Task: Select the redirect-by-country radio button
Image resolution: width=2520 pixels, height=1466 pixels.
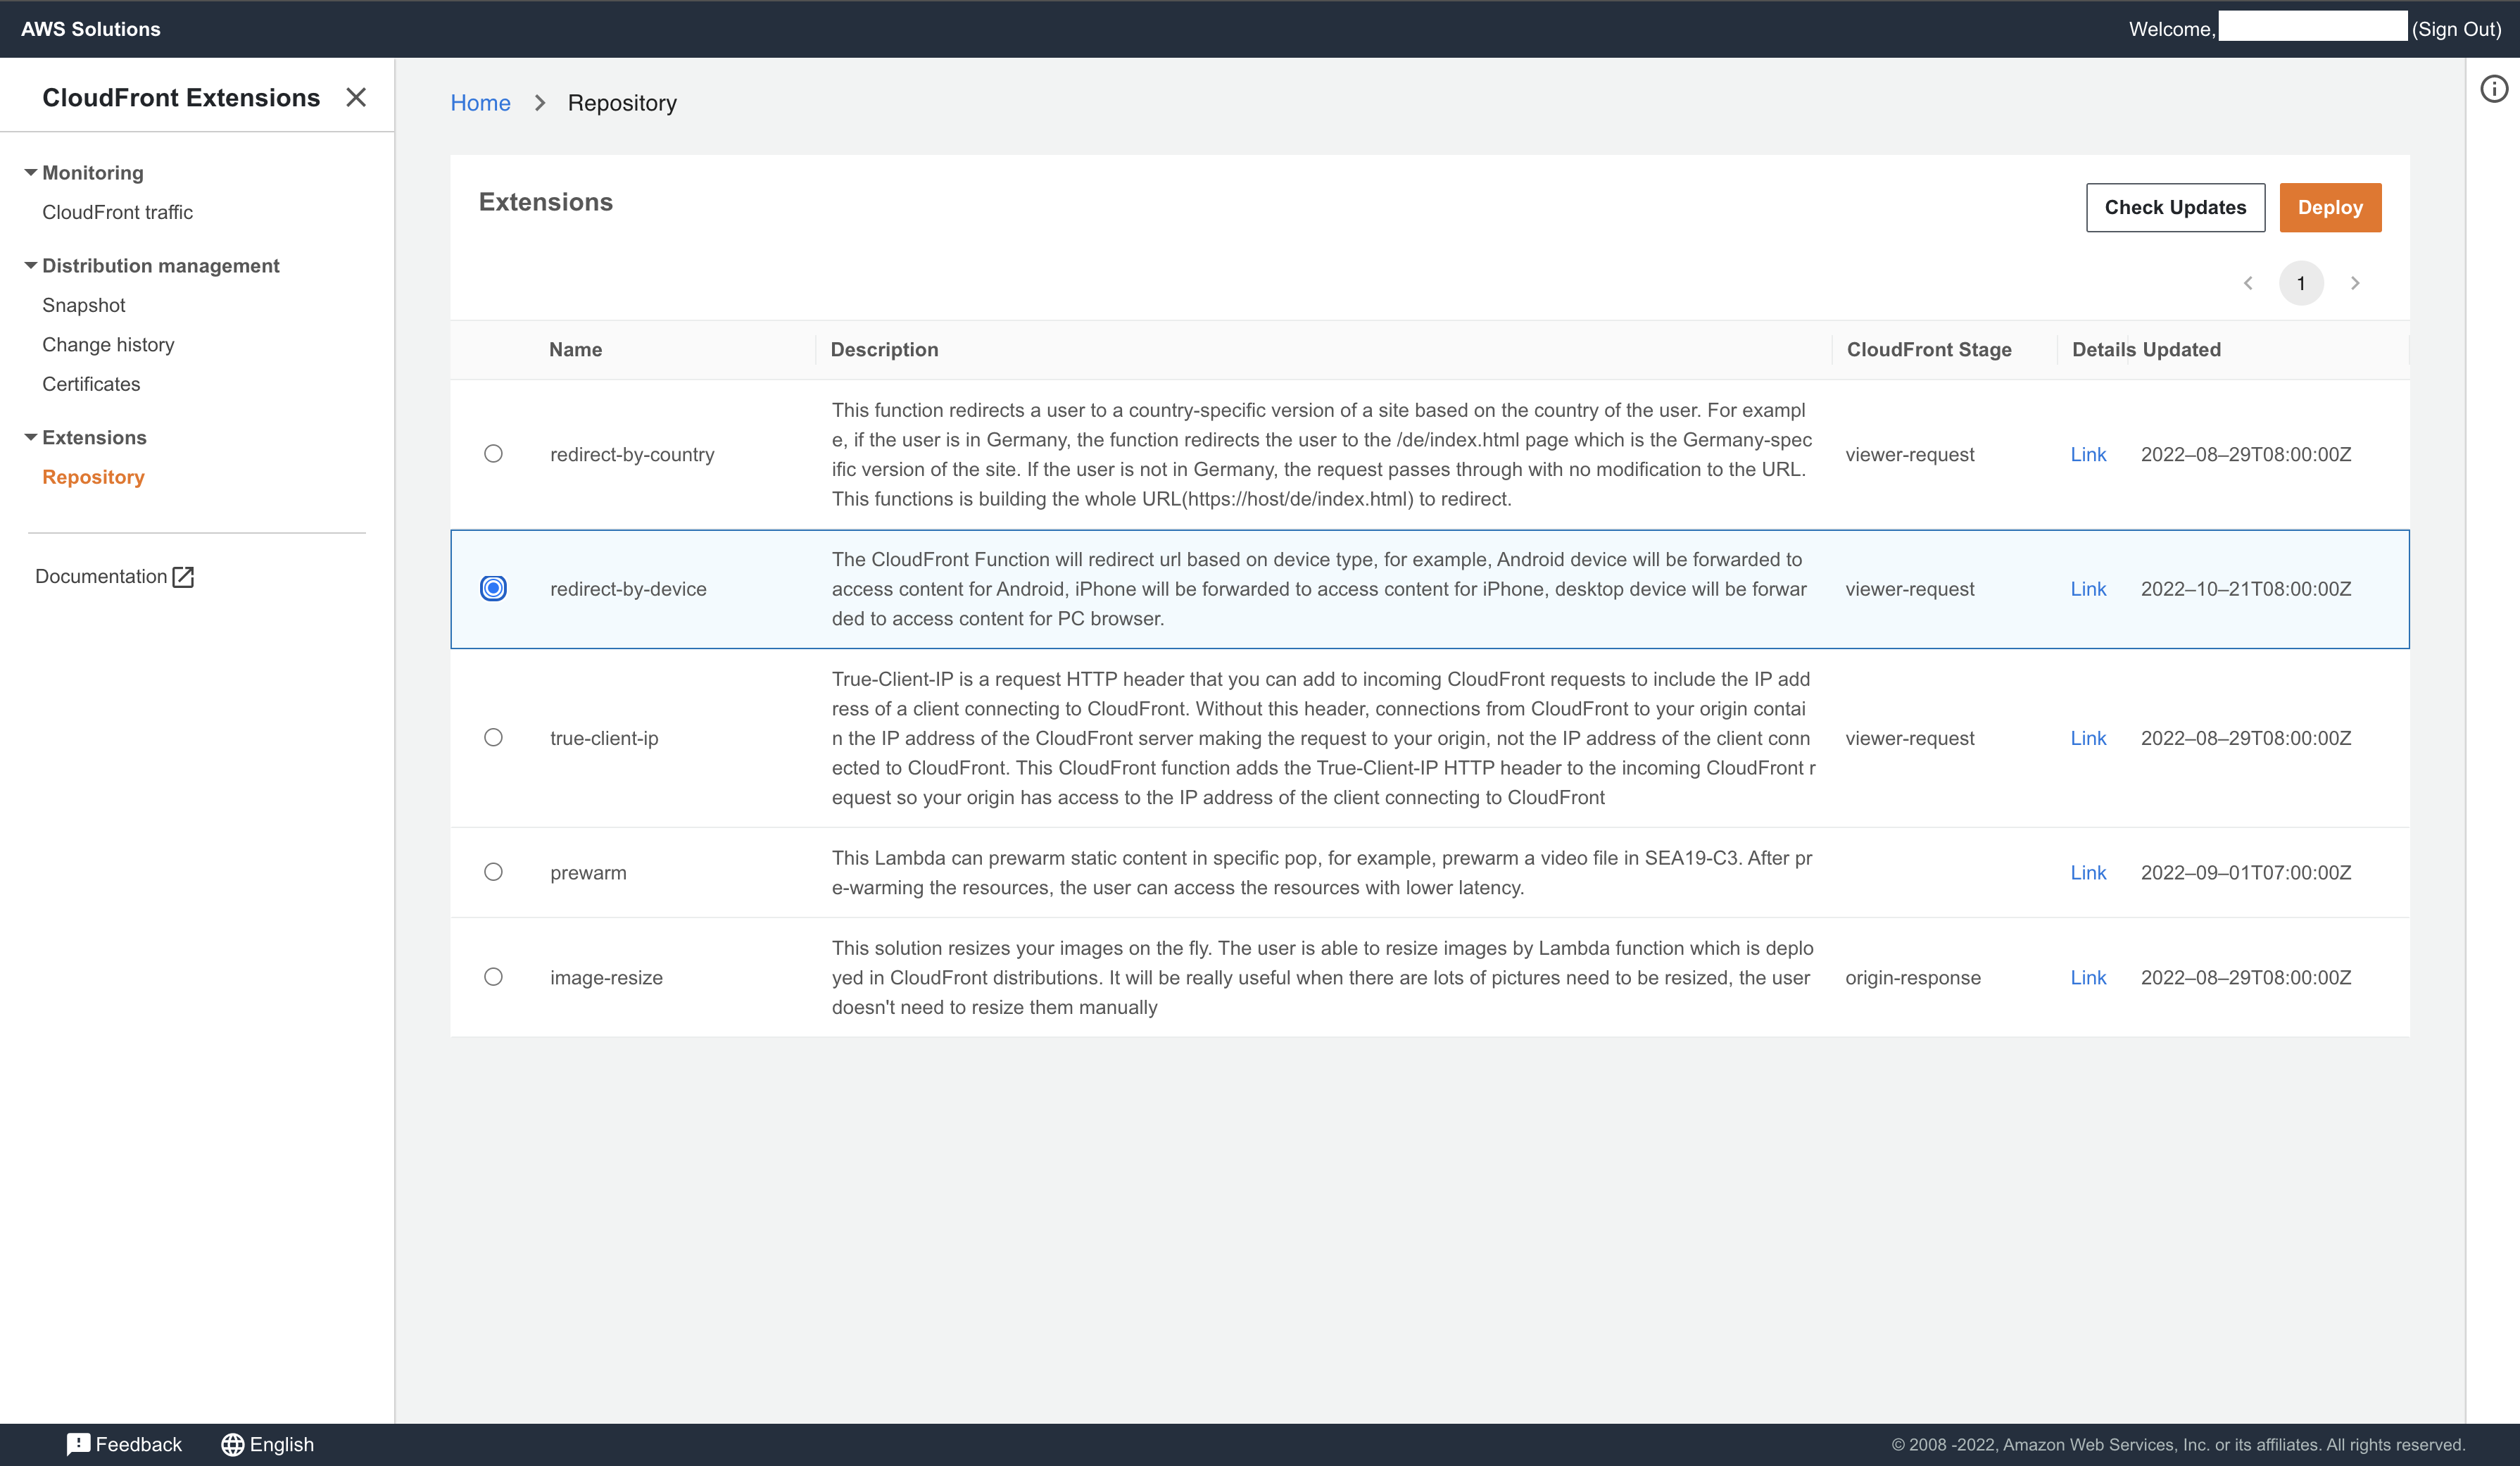Action: click(492, 453)
